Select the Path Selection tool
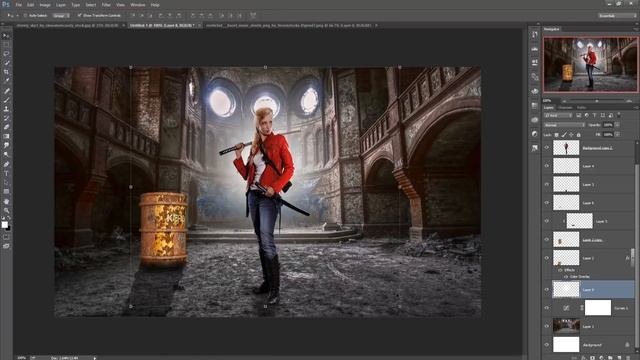Viewport: 640px width, 360px height. pyautogui.click(x=6, y=182)
